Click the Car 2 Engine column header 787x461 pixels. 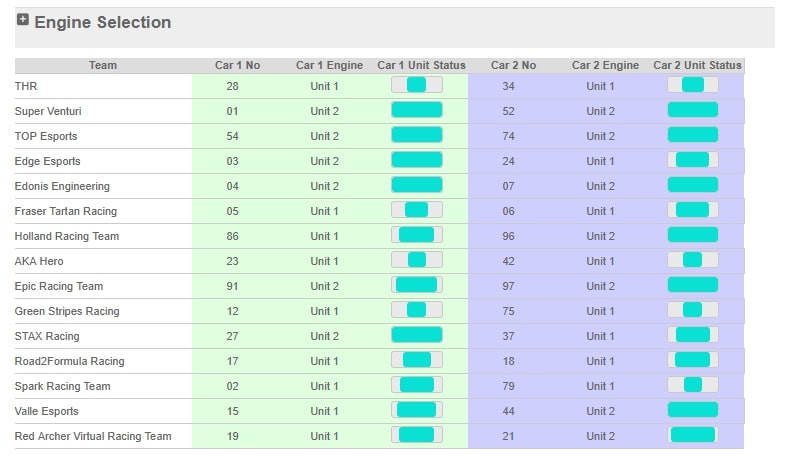coord(605,65)
